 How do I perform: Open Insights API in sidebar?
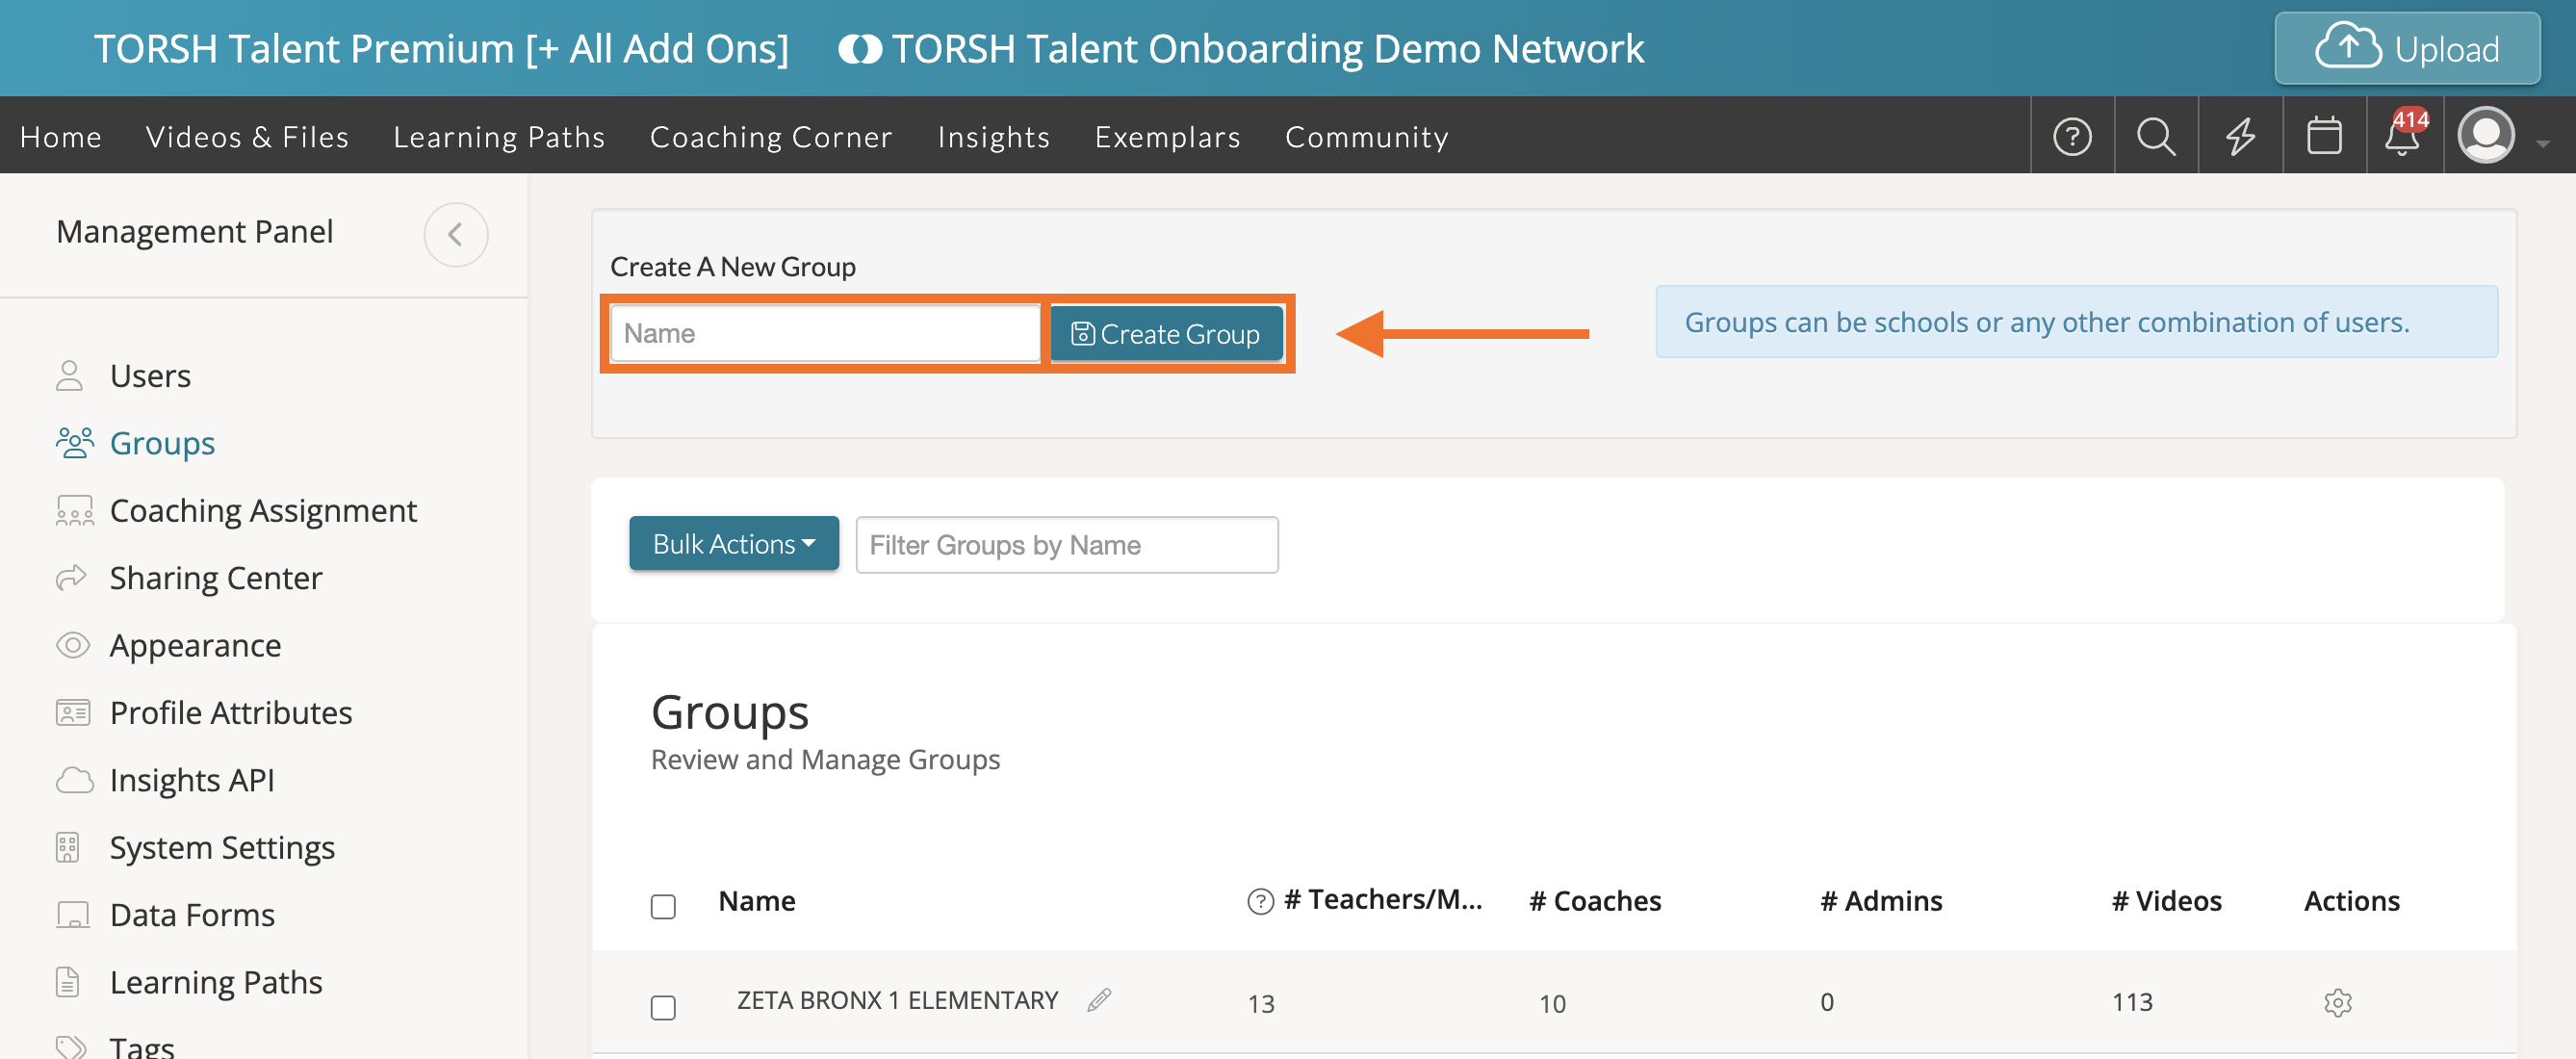tap(192, 779)
